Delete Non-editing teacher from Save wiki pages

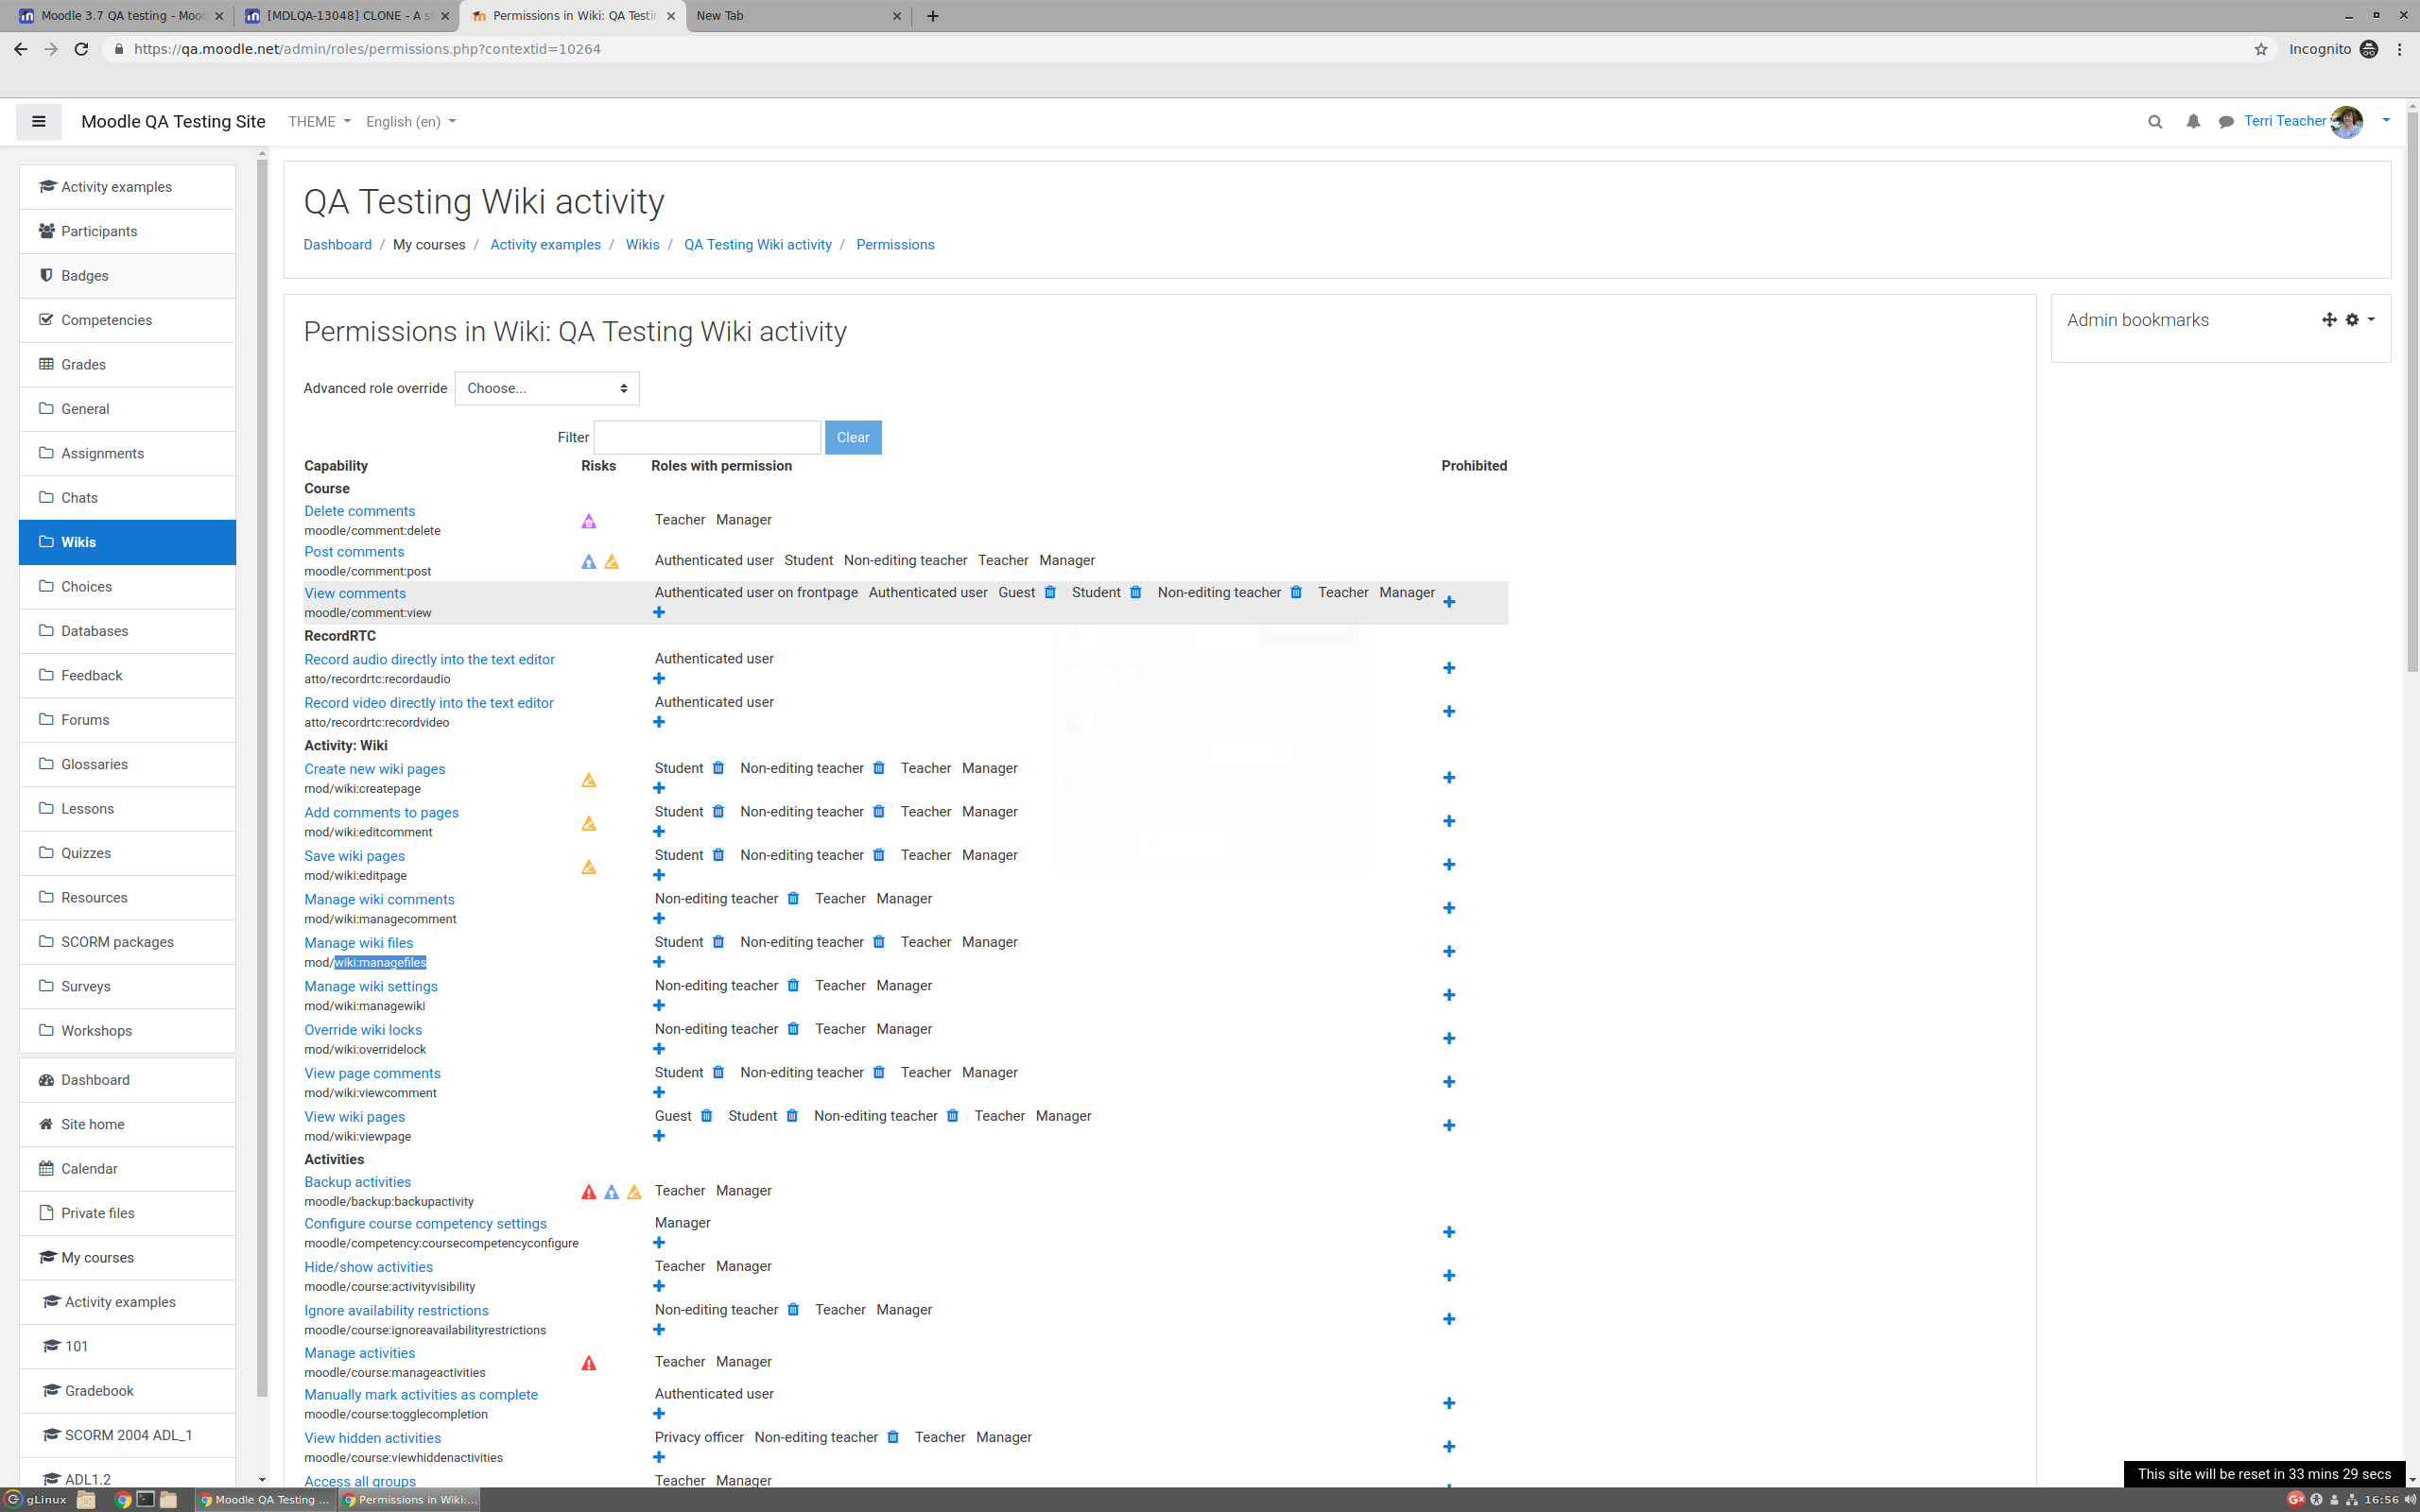point(878,855)
